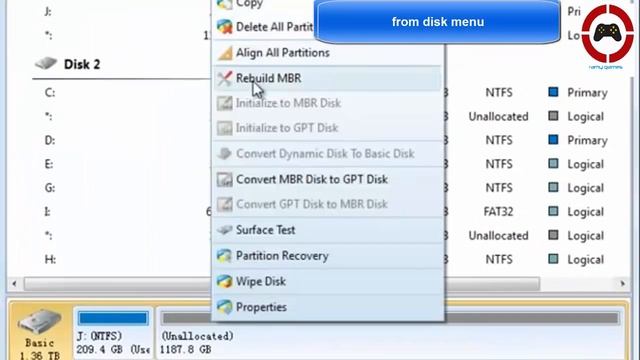Click the horizontal scrollbar left arrow

(x=14, y=284)
